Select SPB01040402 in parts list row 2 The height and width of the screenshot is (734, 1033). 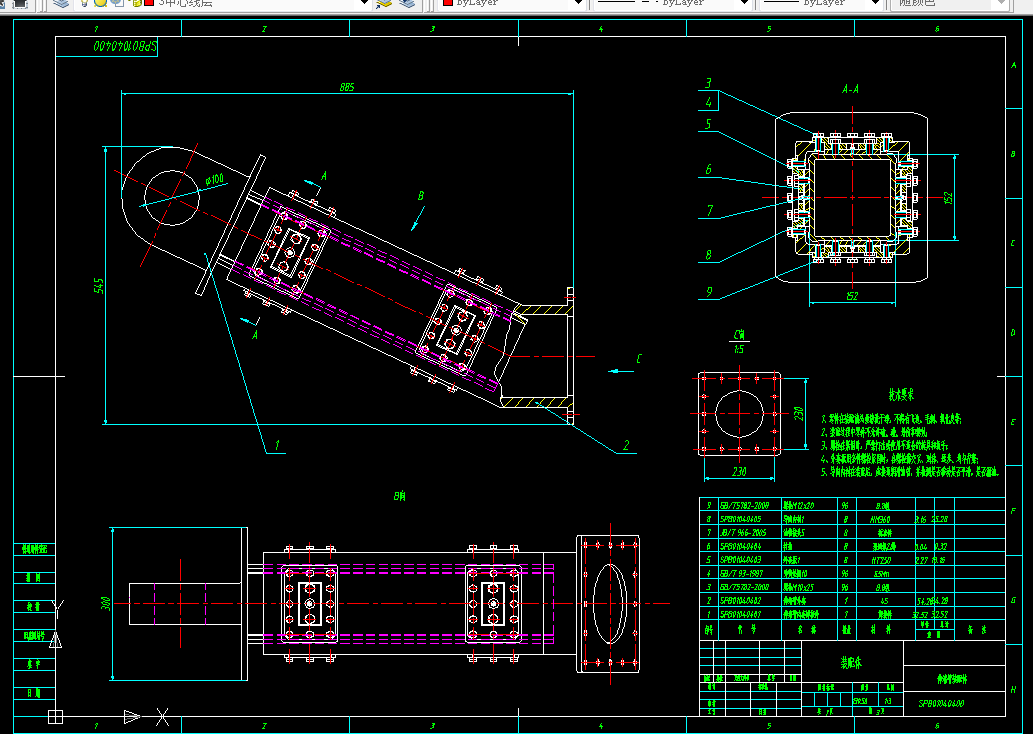point(740,600)
